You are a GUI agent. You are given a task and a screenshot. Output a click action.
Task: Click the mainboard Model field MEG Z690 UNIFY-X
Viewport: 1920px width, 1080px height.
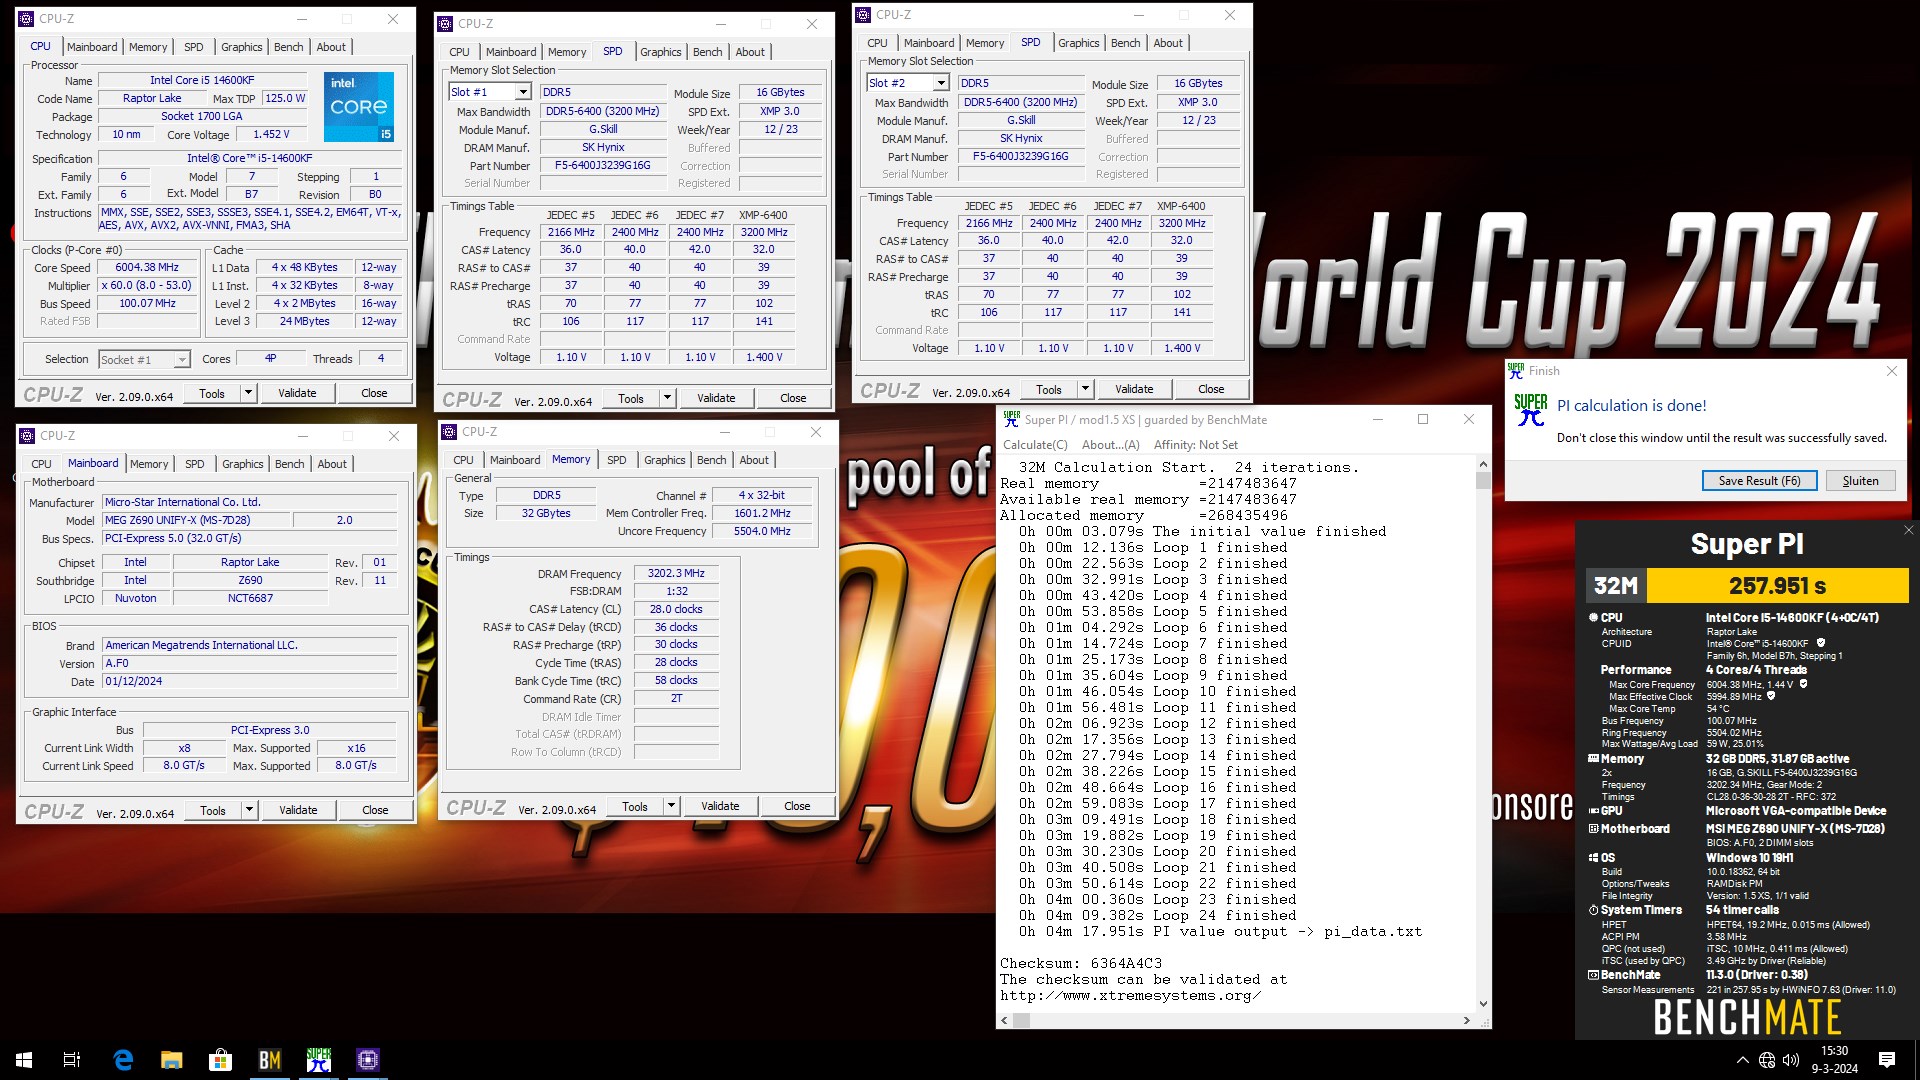[198, 521]
